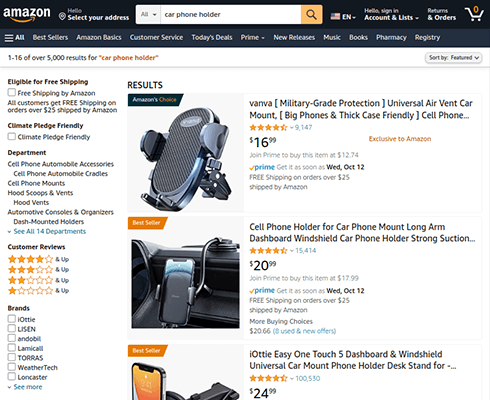Open the EN language dropdown
This screenshot has height=400, width=490.
349,17
